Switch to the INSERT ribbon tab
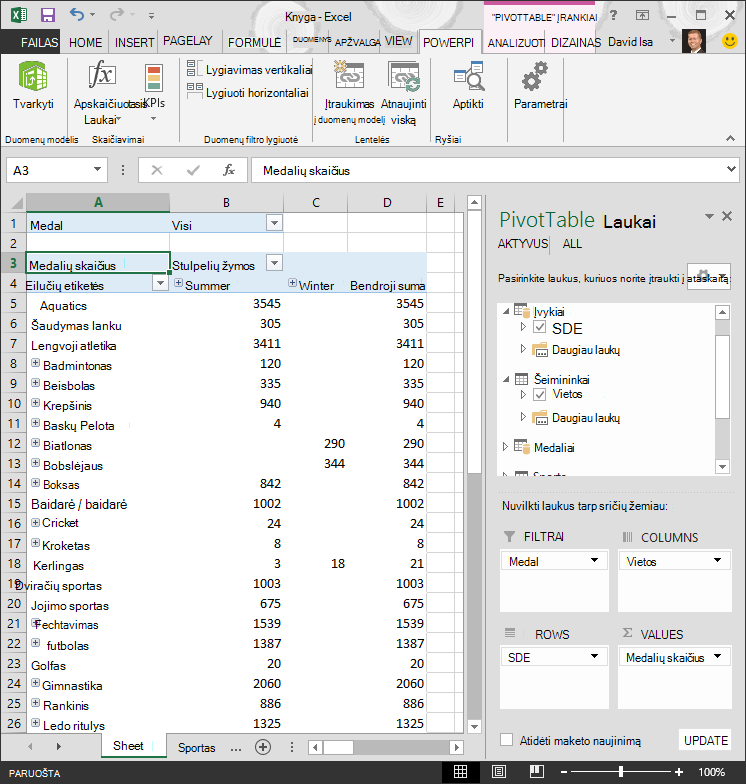Viewport: 746px width, 784px height. coord(134,42)
